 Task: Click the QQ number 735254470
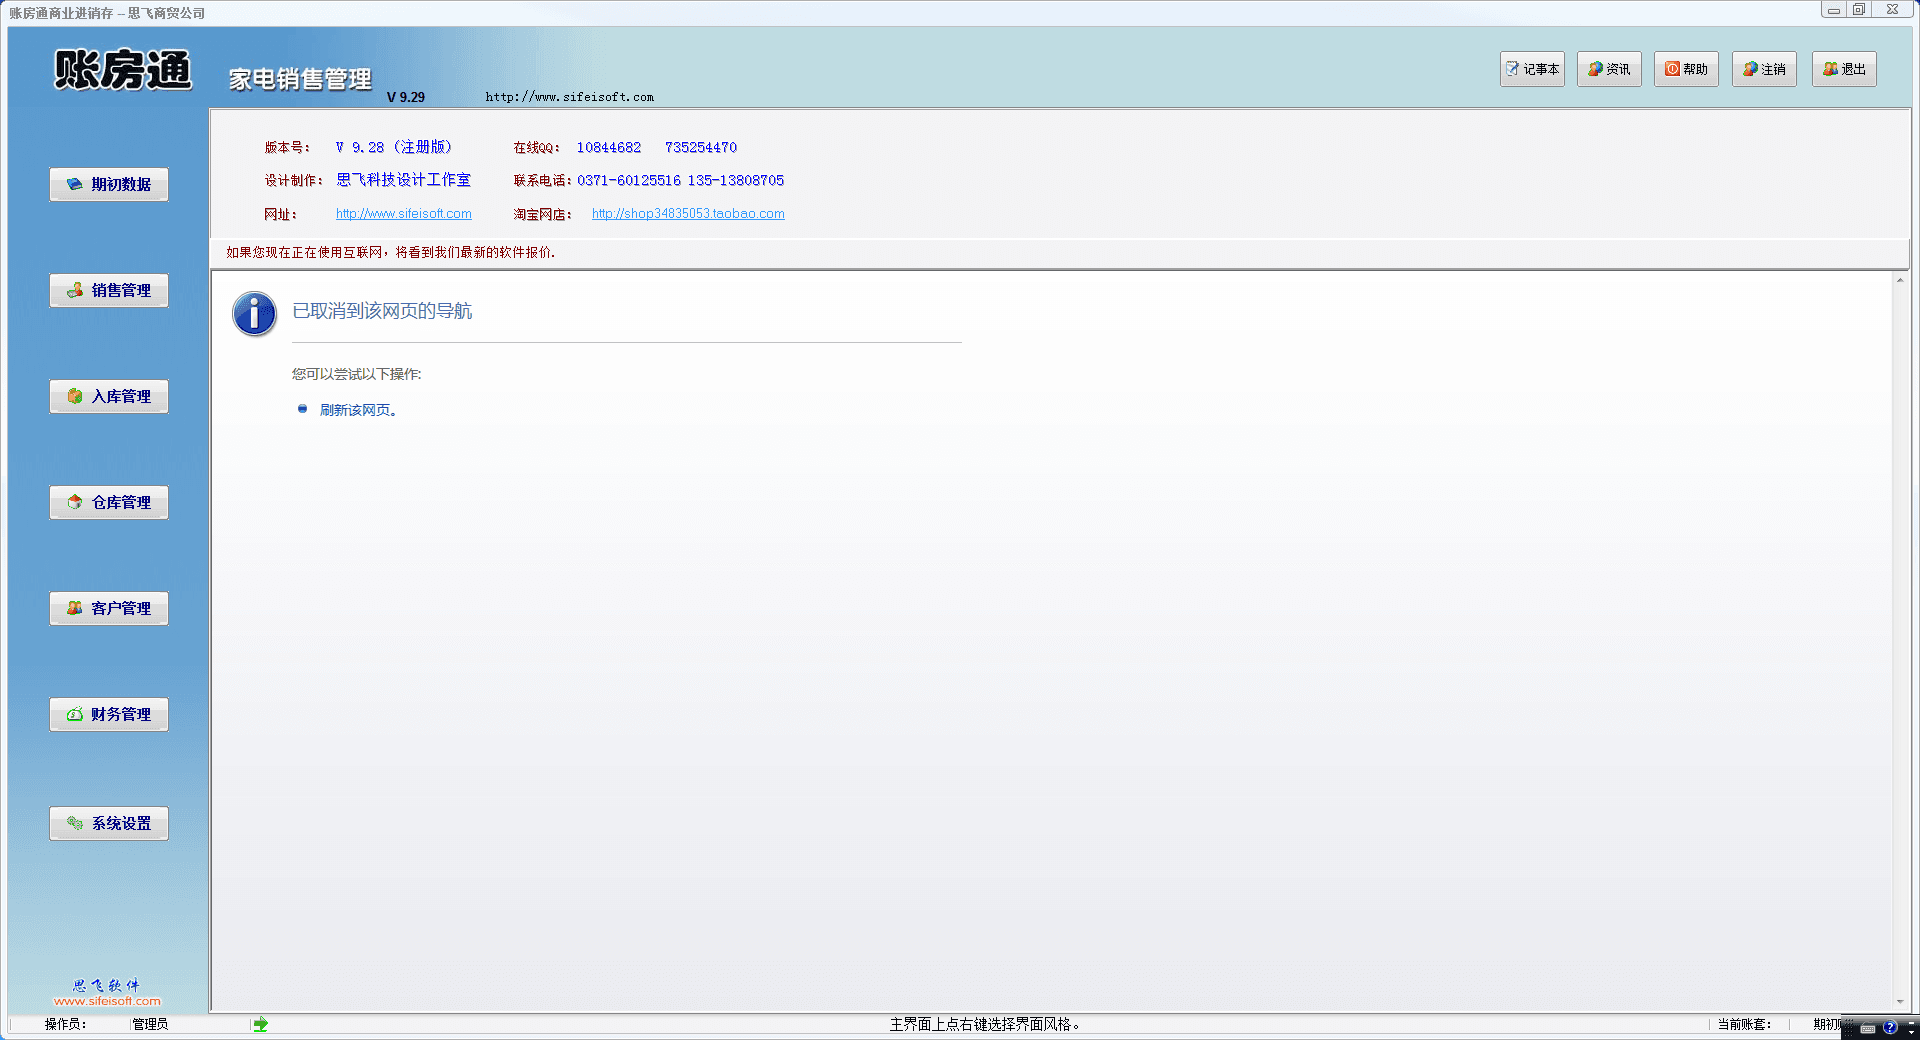tap(701, 147)
